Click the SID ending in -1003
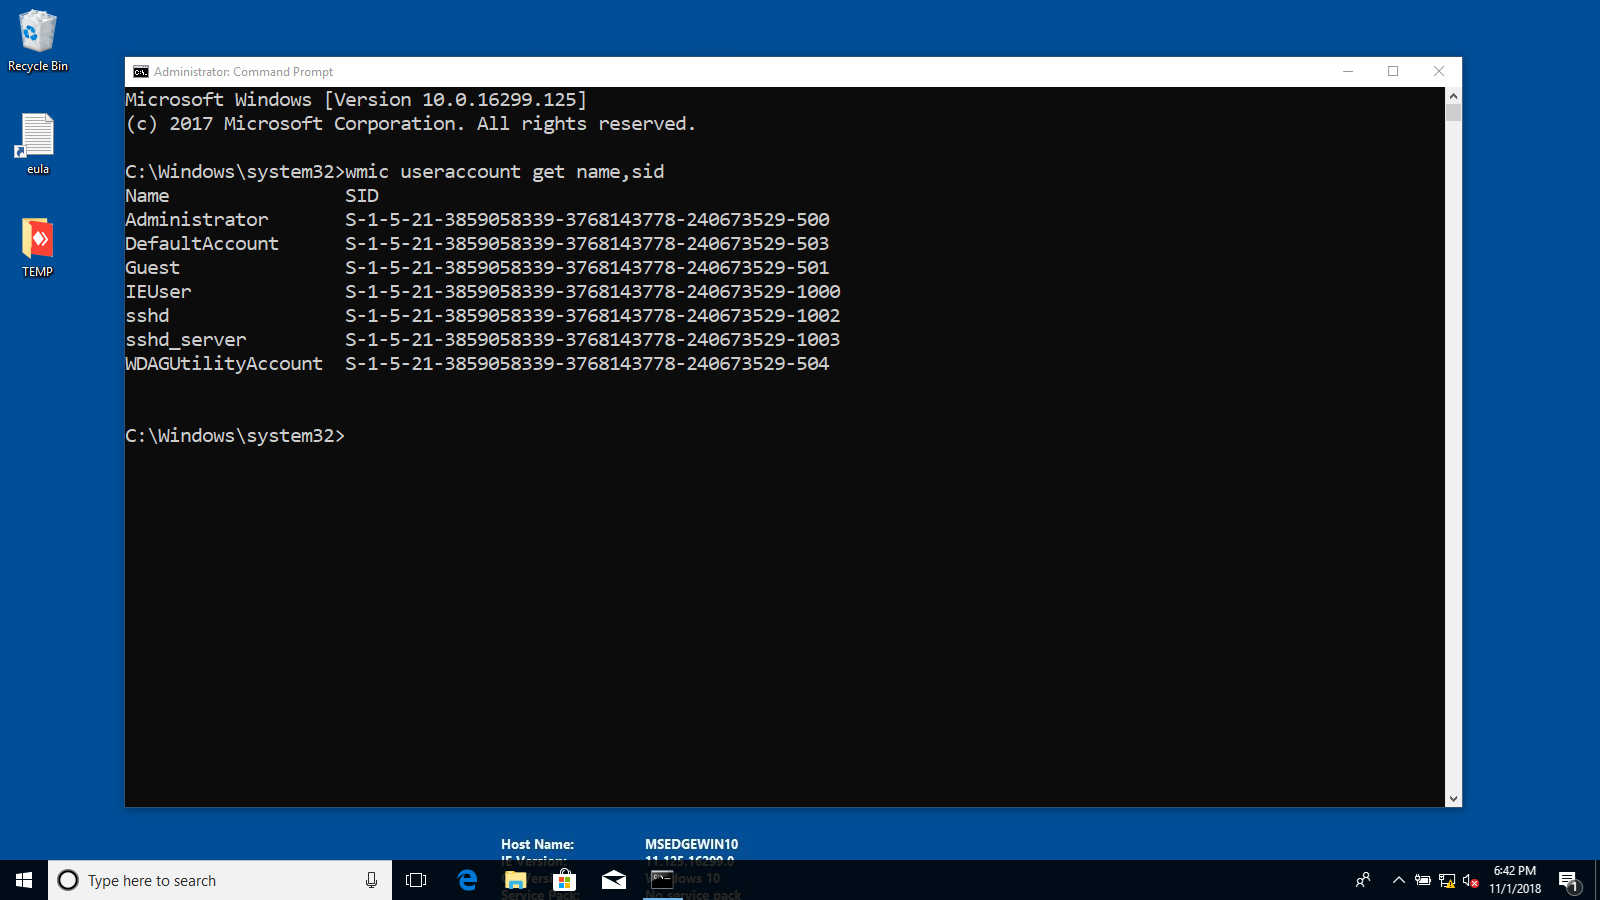The image size is (1600, 900). (x=593, y=339)
